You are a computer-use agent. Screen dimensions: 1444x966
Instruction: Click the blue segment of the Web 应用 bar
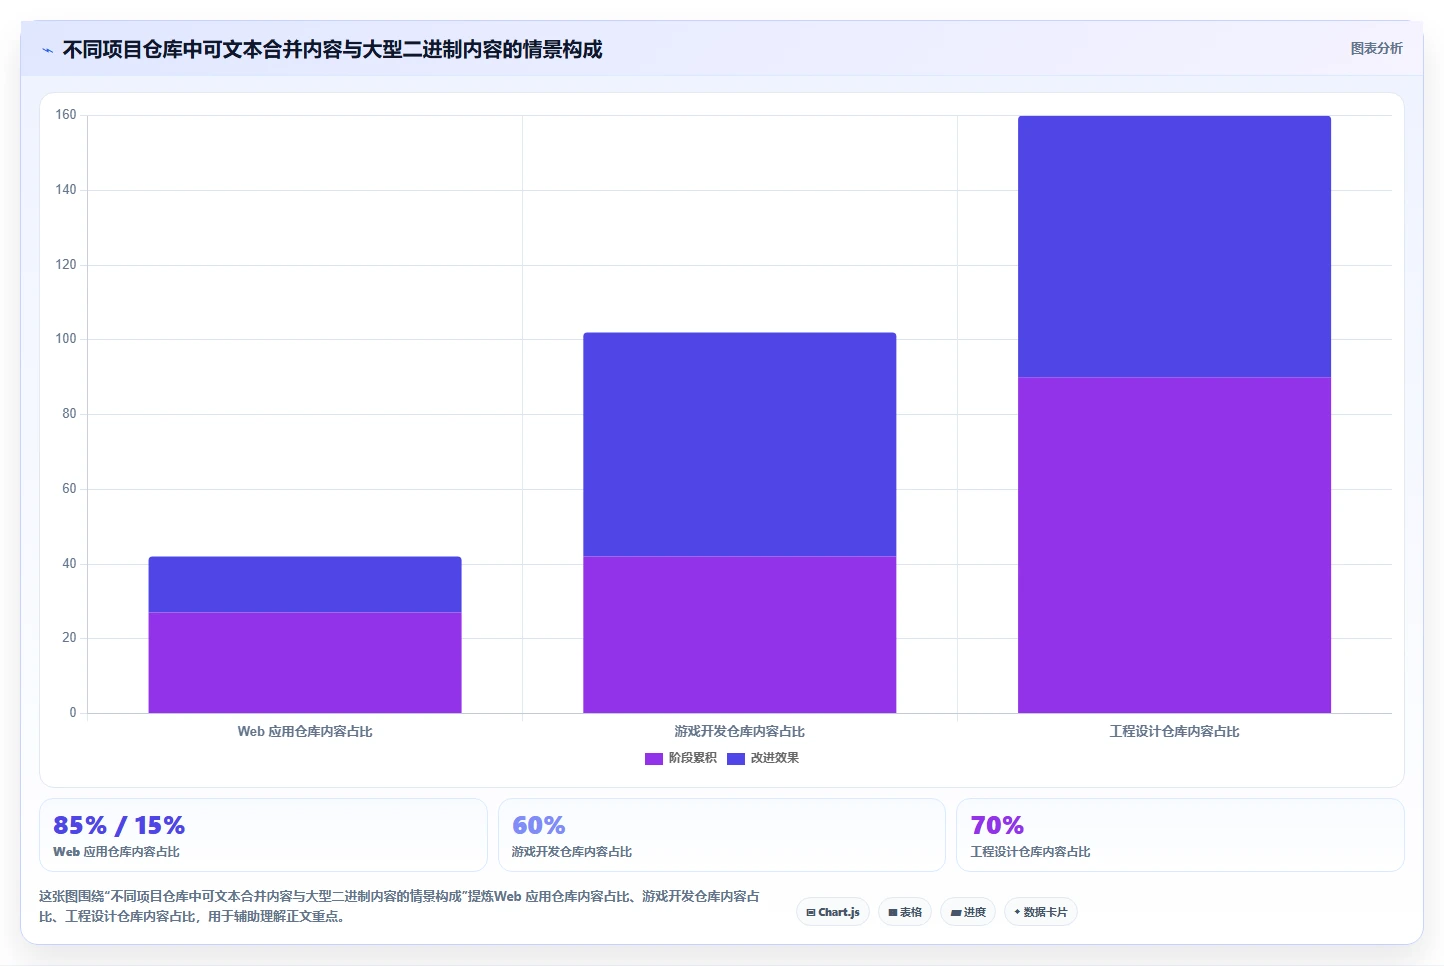pos(305,584)
